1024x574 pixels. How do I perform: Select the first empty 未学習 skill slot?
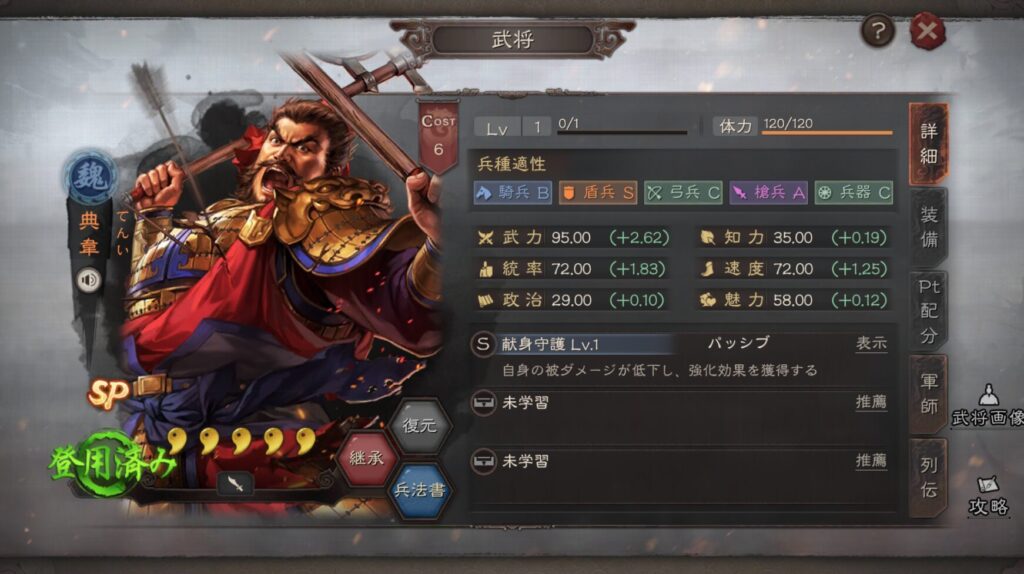pyautogui.click(x=679, y=403)
